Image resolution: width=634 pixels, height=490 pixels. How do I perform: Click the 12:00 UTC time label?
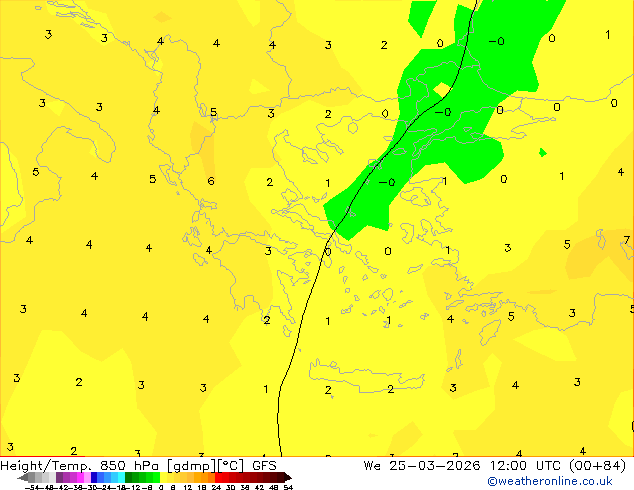(x=525, y=466)
